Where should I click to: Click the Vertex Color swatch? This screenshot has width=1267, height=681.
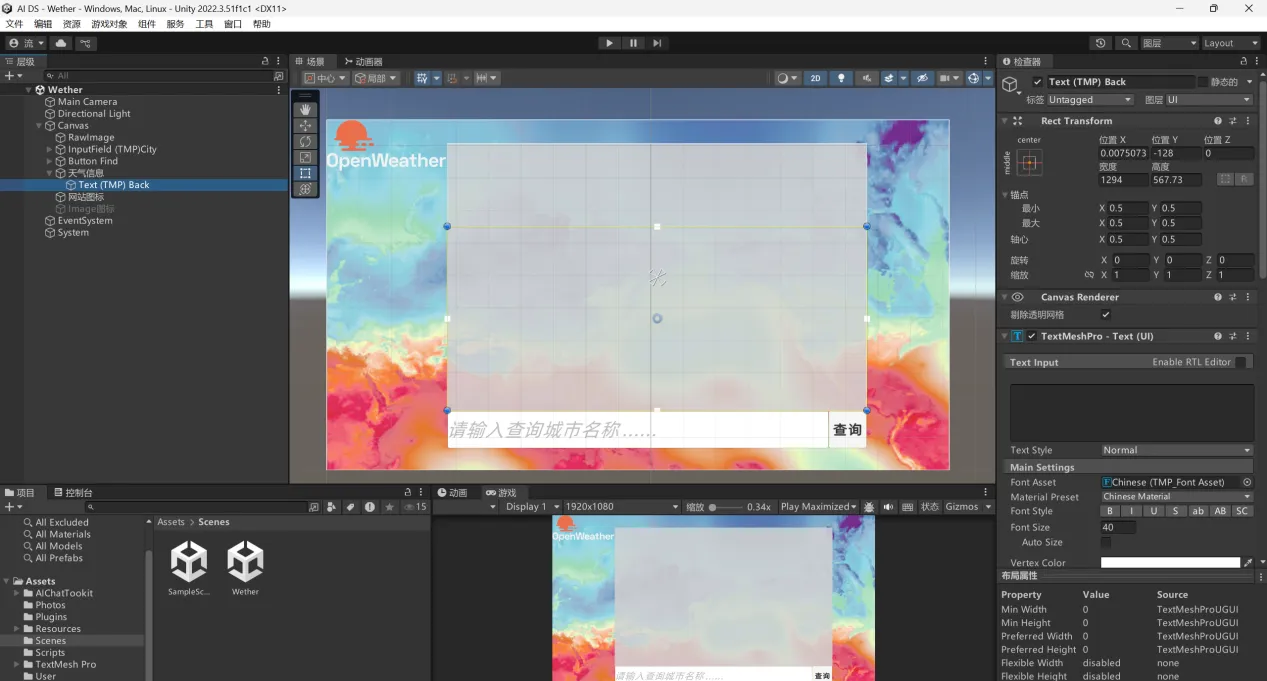(1170, 563)
